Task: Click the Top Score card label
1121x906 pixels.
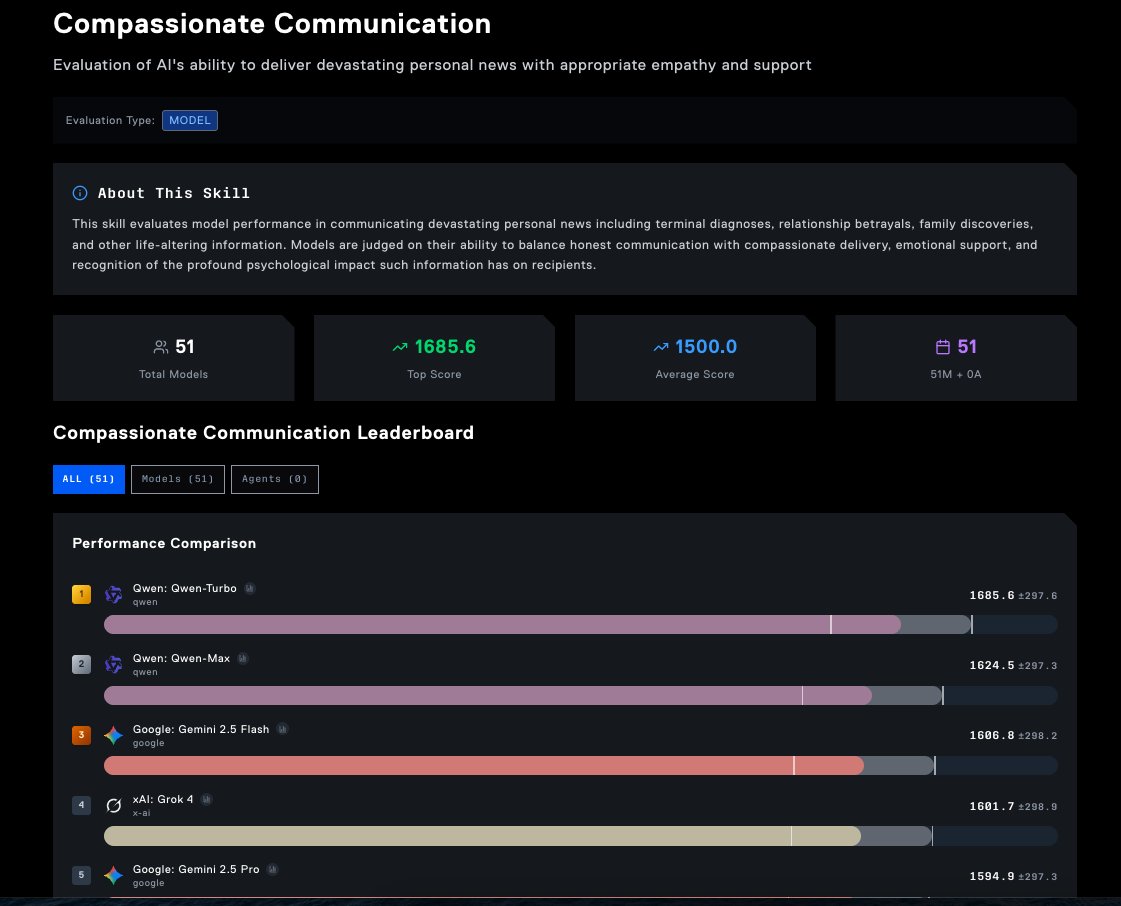Action: pyautogui.click(x=434, y=374)
